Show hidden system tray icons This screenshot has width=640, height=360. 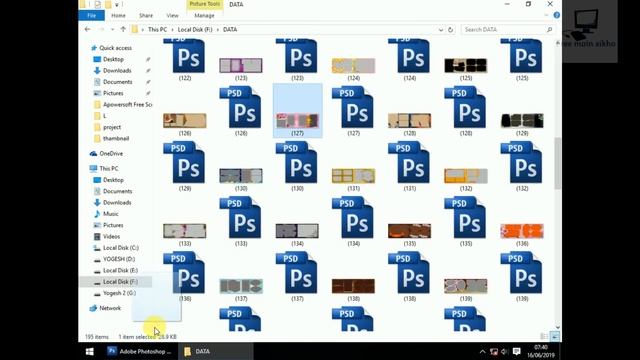click(x=482, y=351)
